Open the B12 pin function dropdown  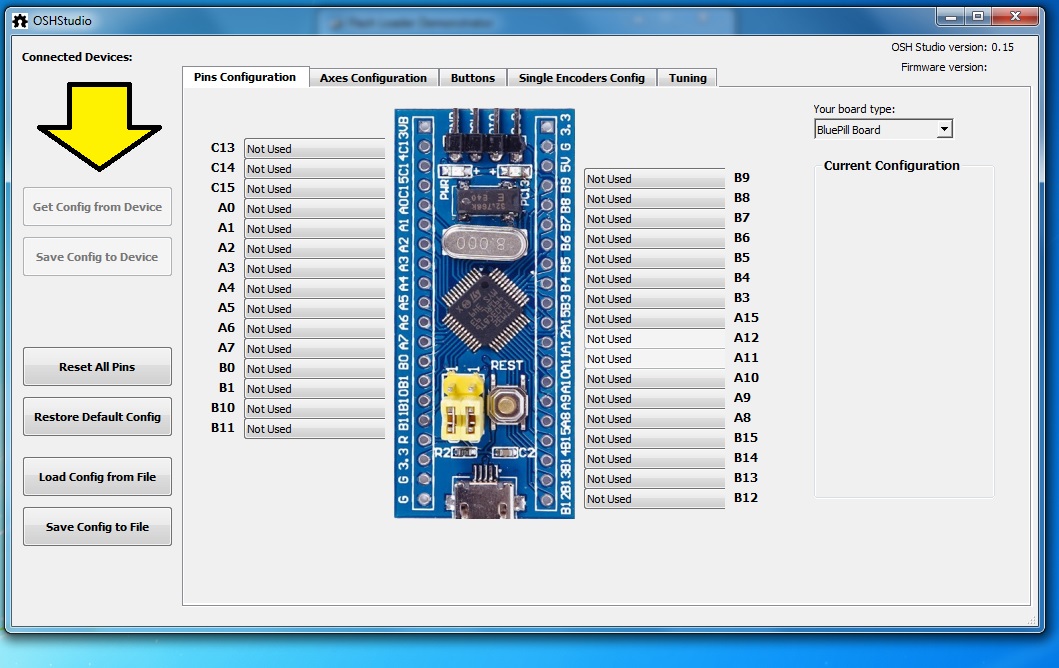(654, 499)
